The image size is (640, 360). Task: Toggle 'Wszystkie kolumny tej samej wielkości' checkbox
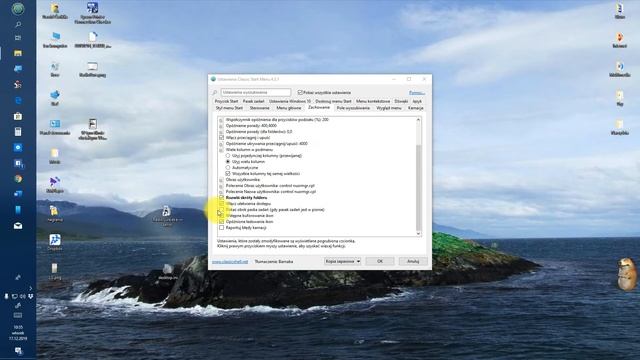[x=228, y=173]
